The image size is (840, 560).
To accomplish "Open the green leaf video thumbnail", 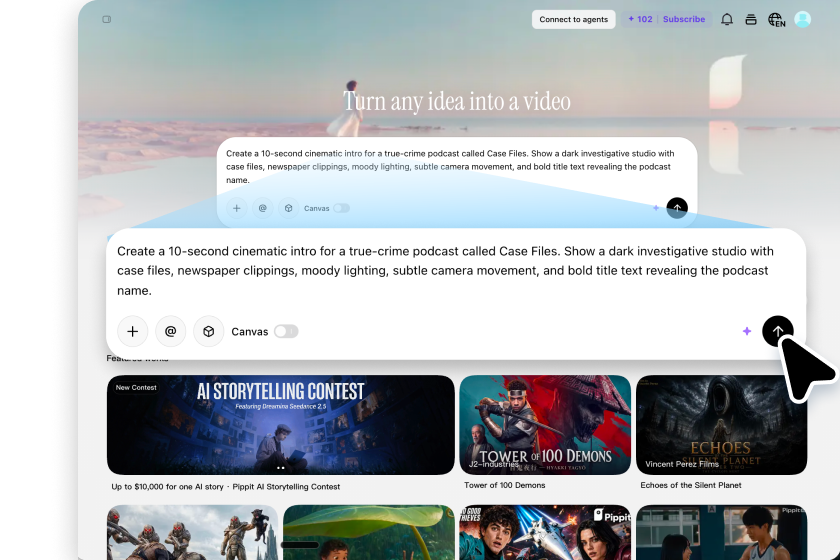I will [x=369, y=532].
